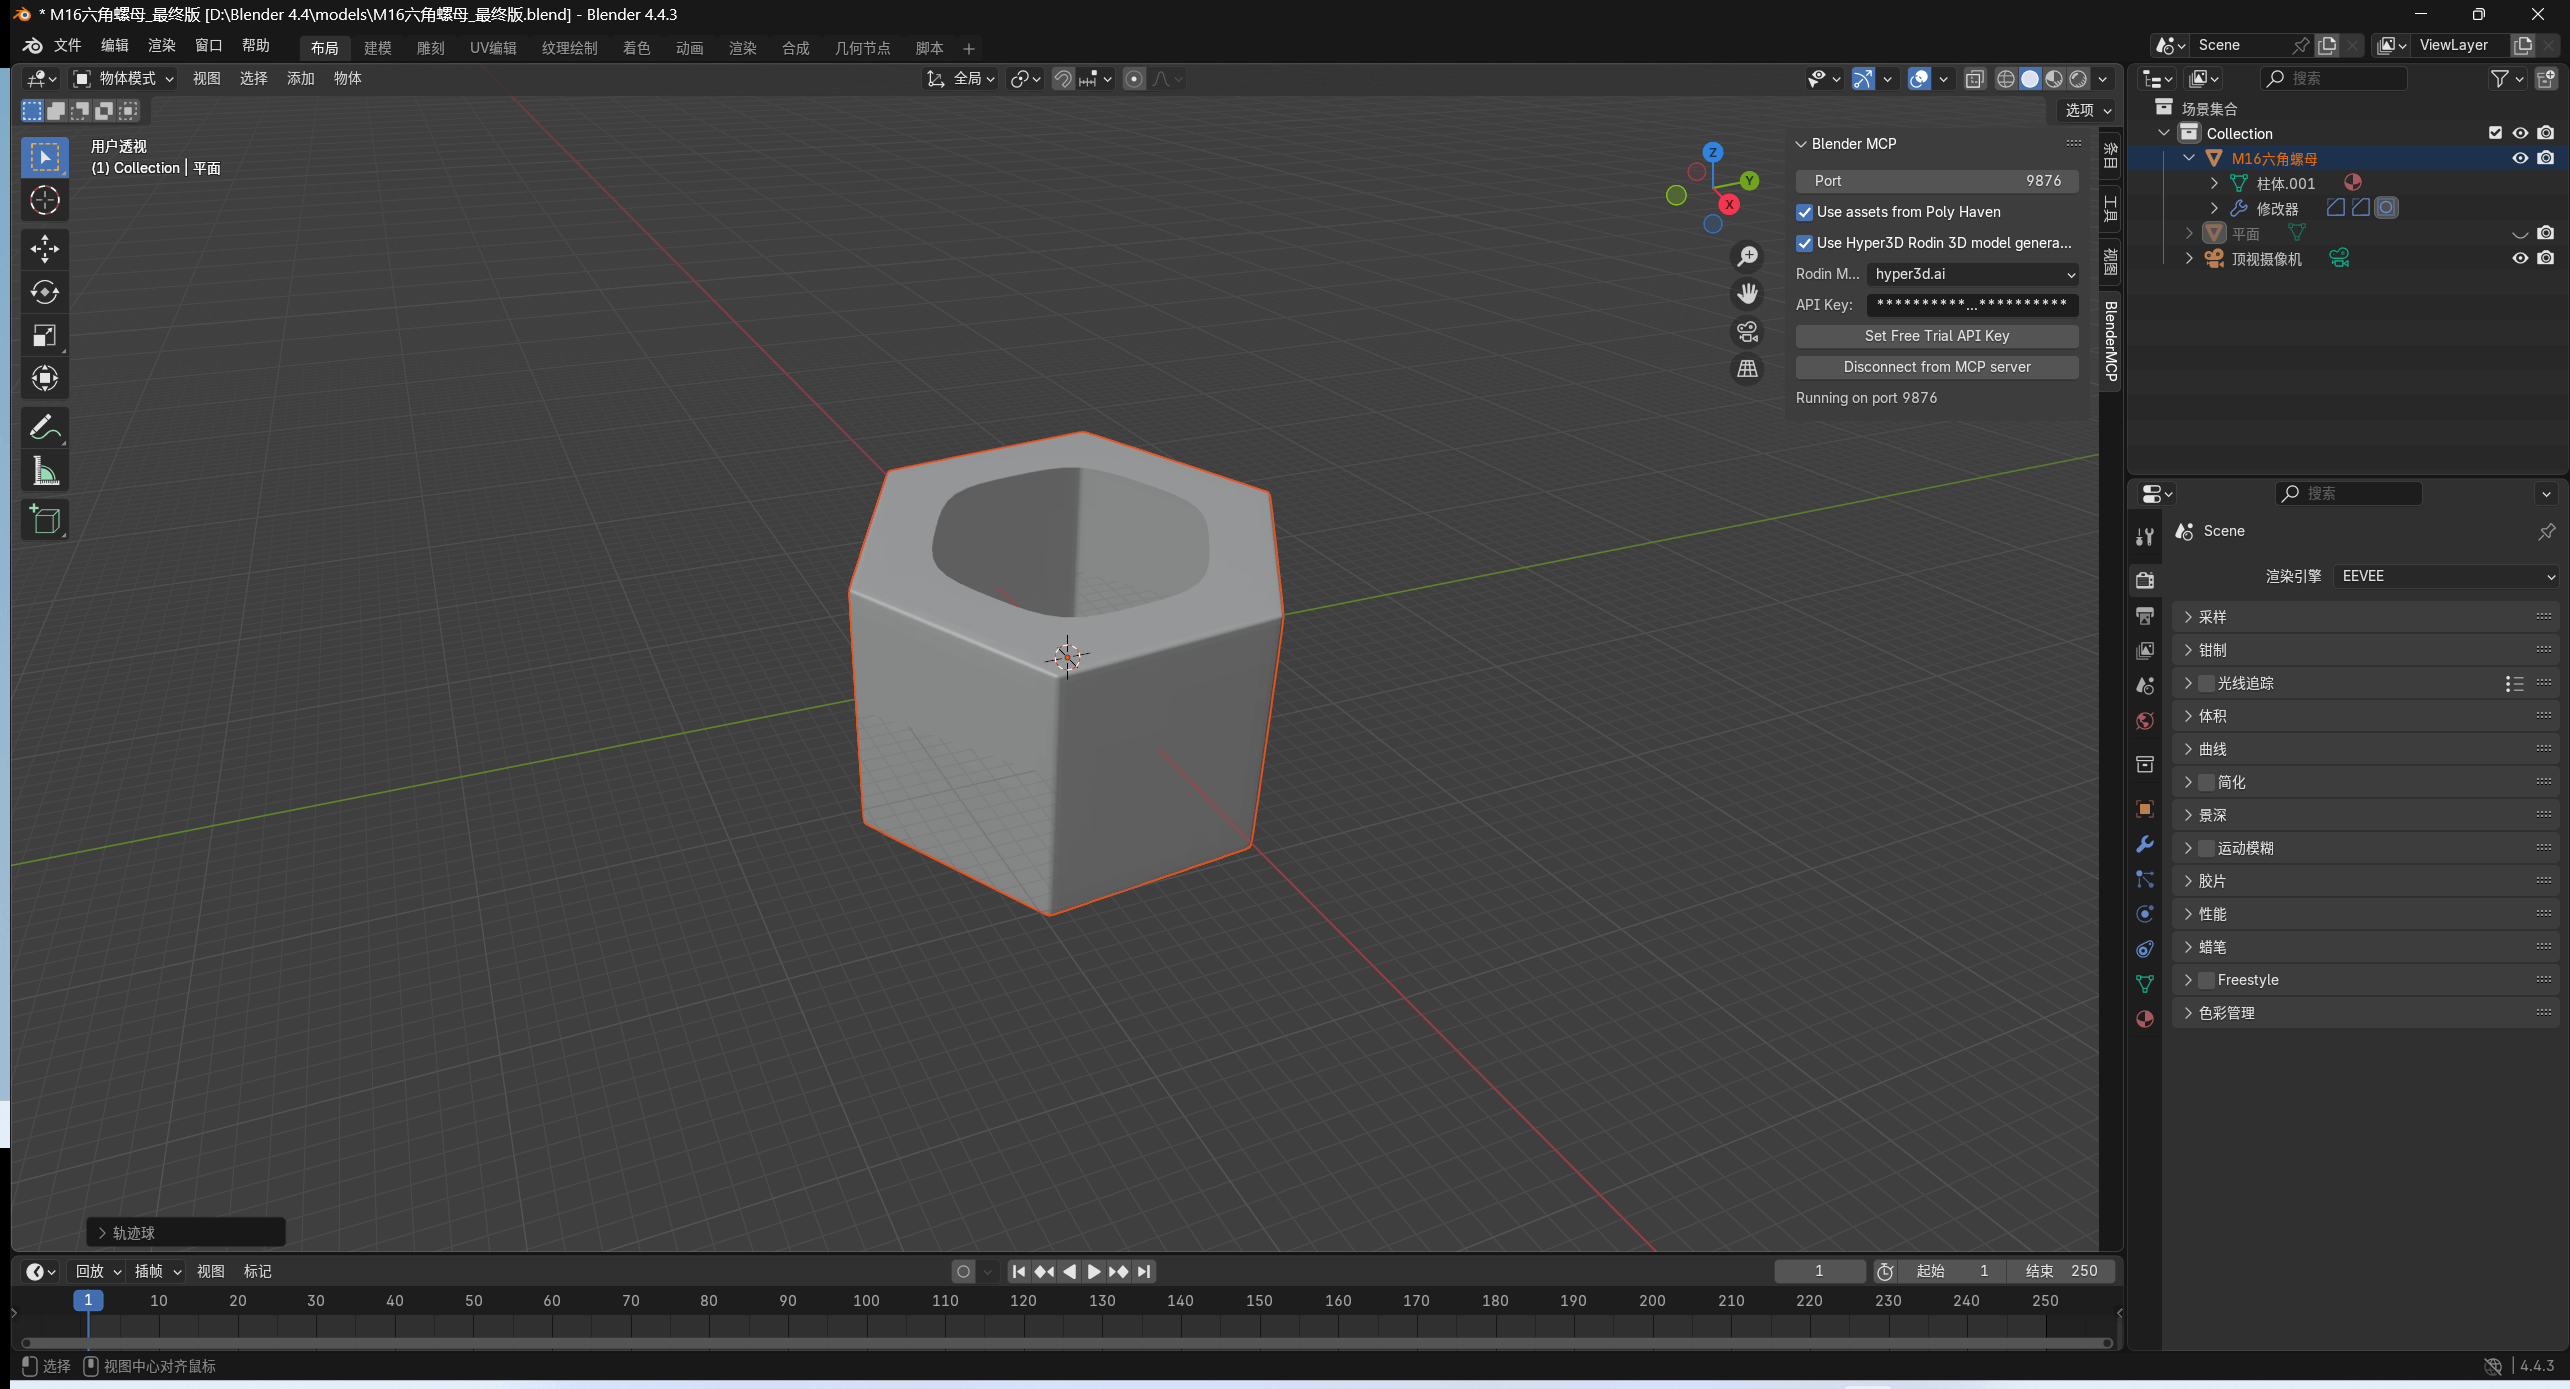
Task: Select the Measure tool
Action: coord(44,471)
